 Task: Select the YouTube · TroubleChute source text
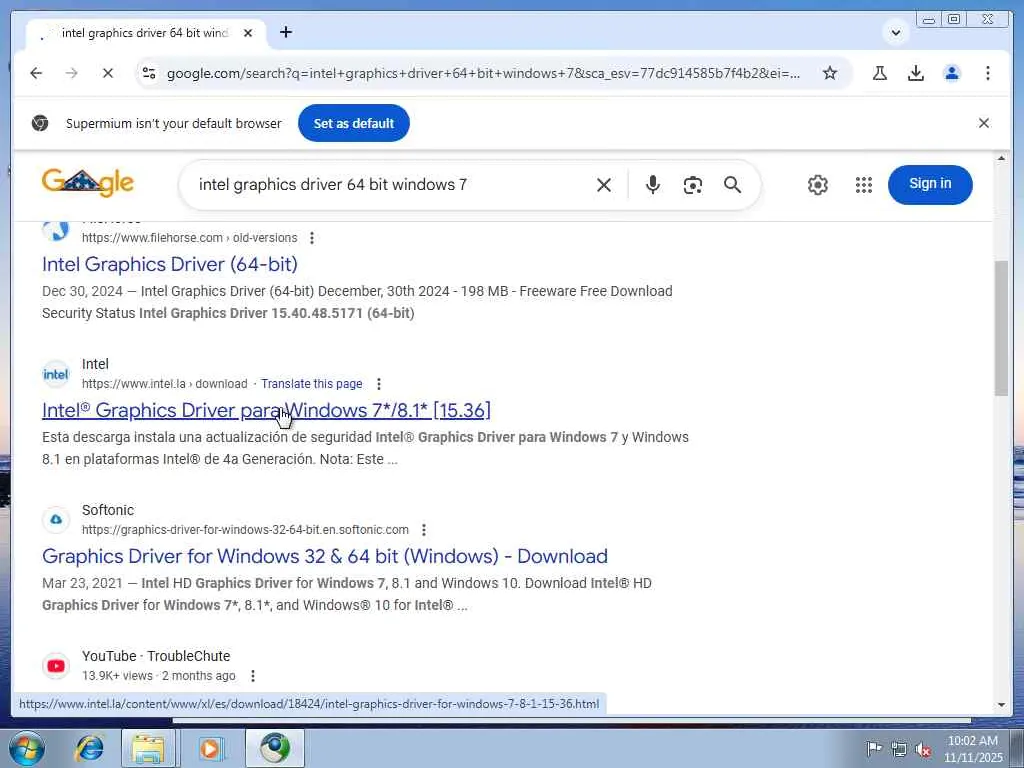click(156, 656)
